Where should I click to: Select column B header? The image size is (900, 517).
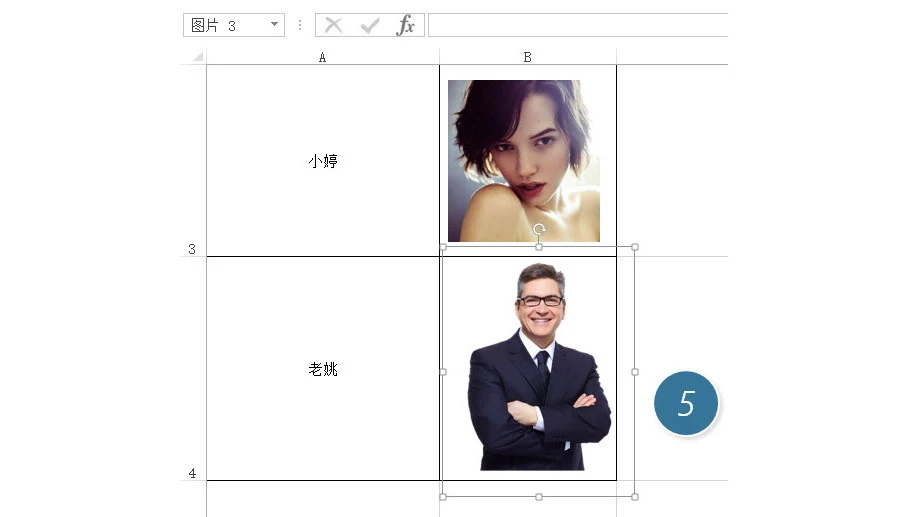click(527, 57)
